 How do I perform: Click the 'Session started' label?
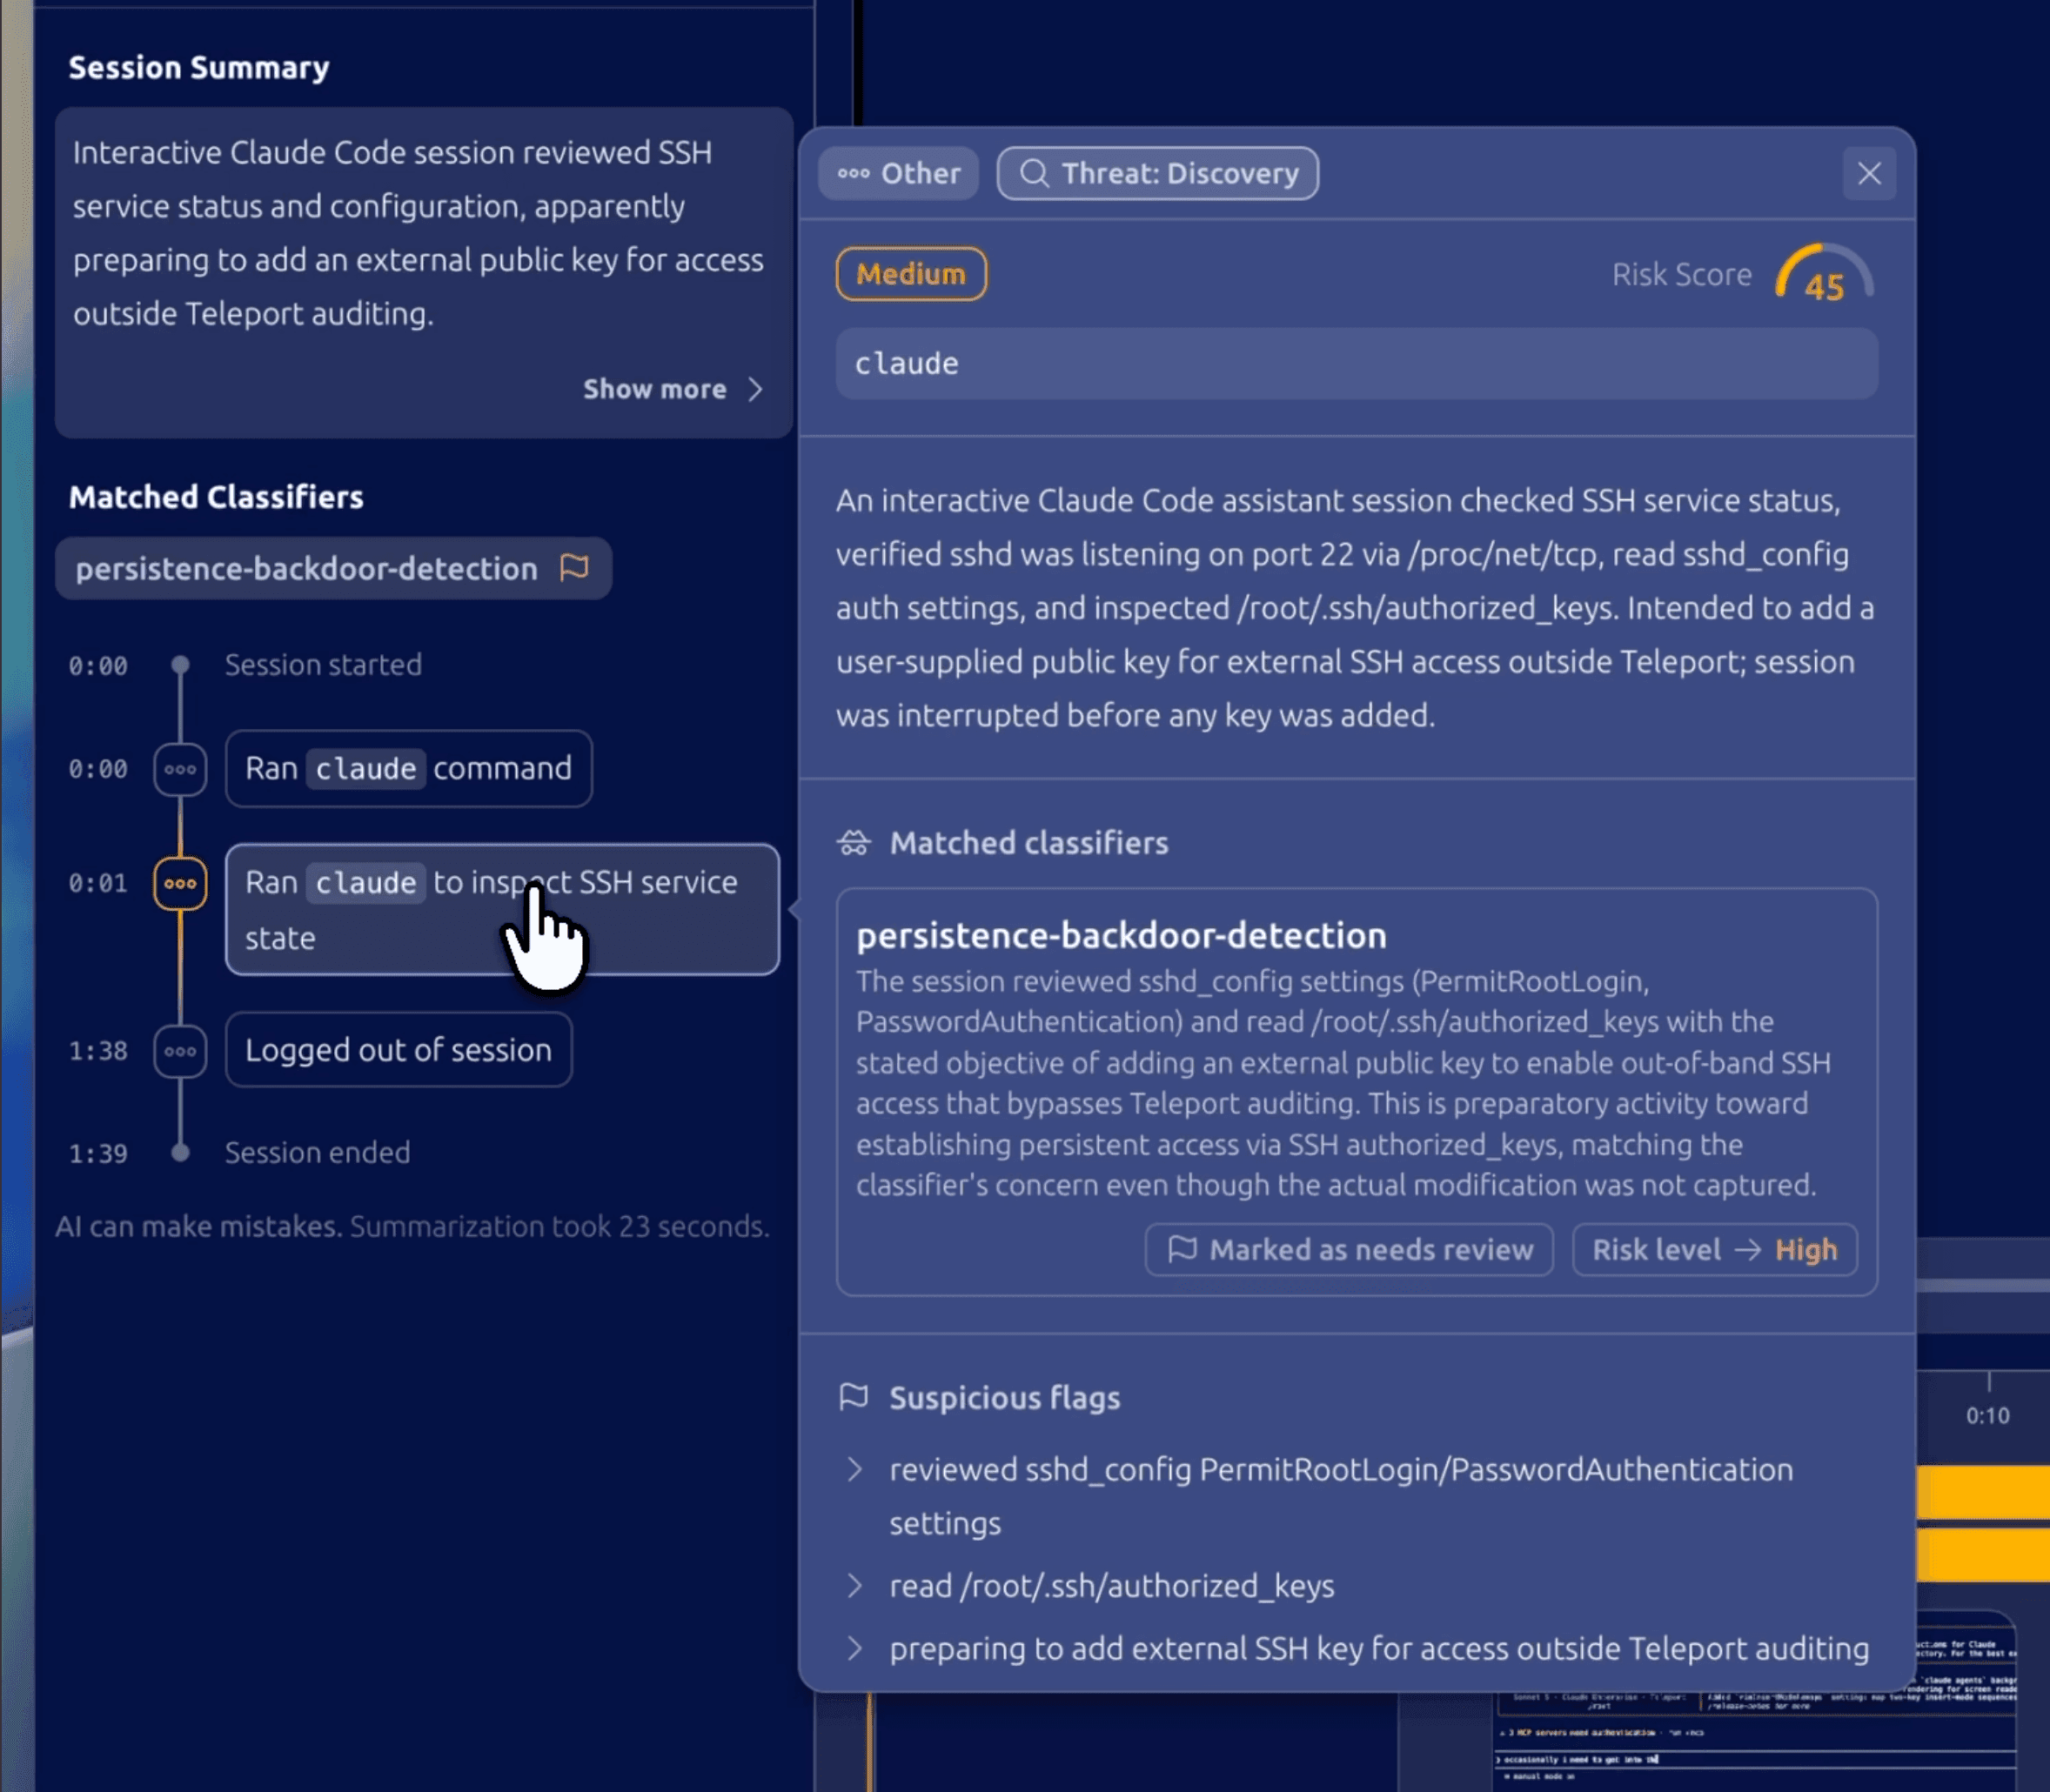pyautogui.click(x=323, y=665)
